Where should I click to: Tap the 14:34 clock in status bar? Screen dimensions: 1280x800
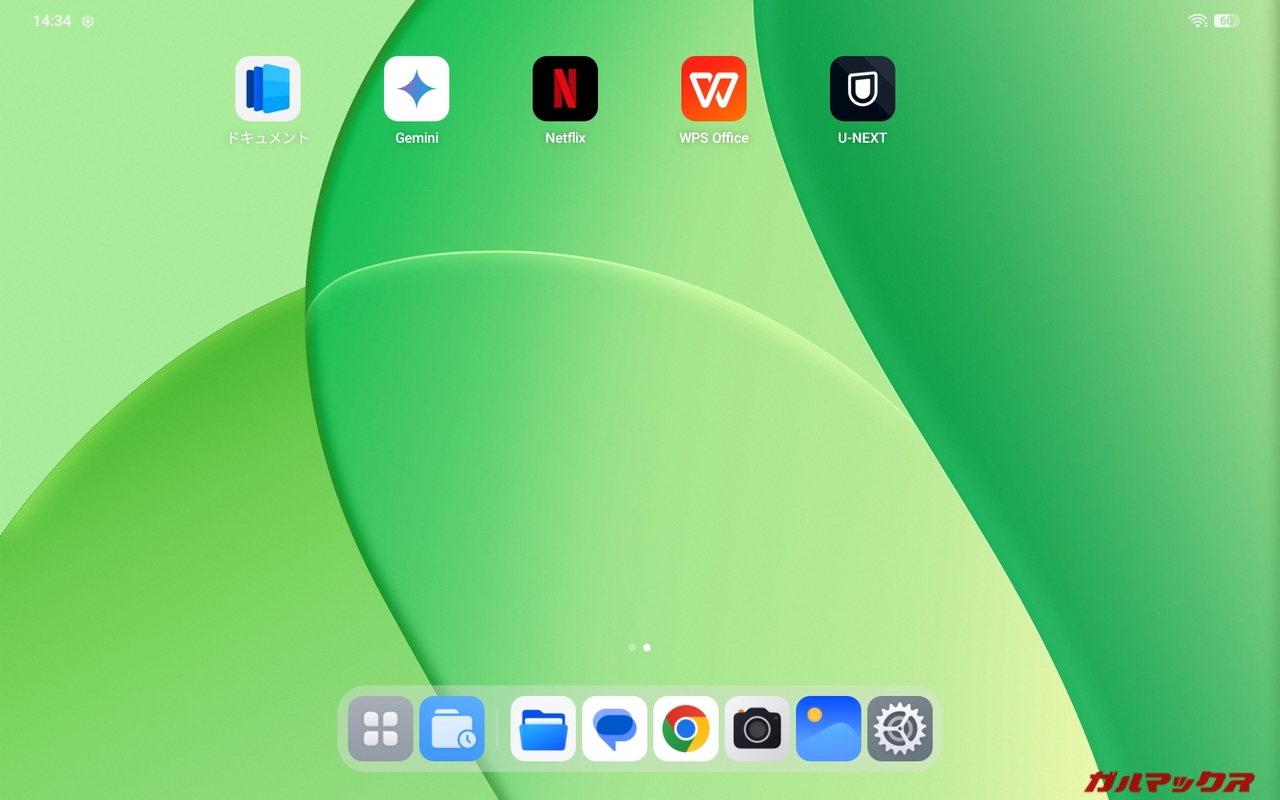point(52,21)
